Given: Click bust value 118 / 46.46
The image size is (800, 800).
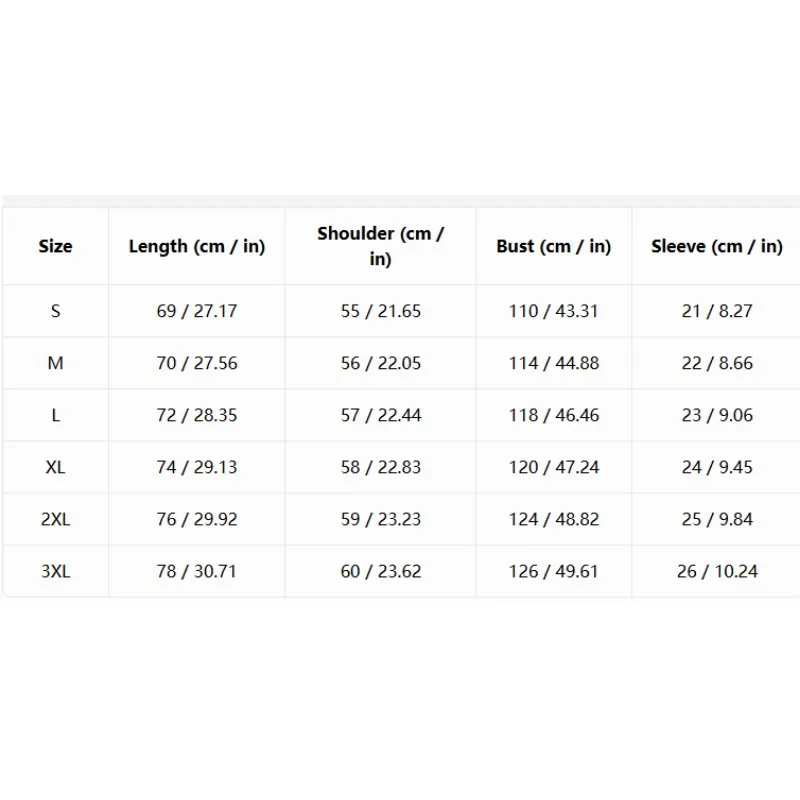Looking at the screenshot, I should pos(554,415).
